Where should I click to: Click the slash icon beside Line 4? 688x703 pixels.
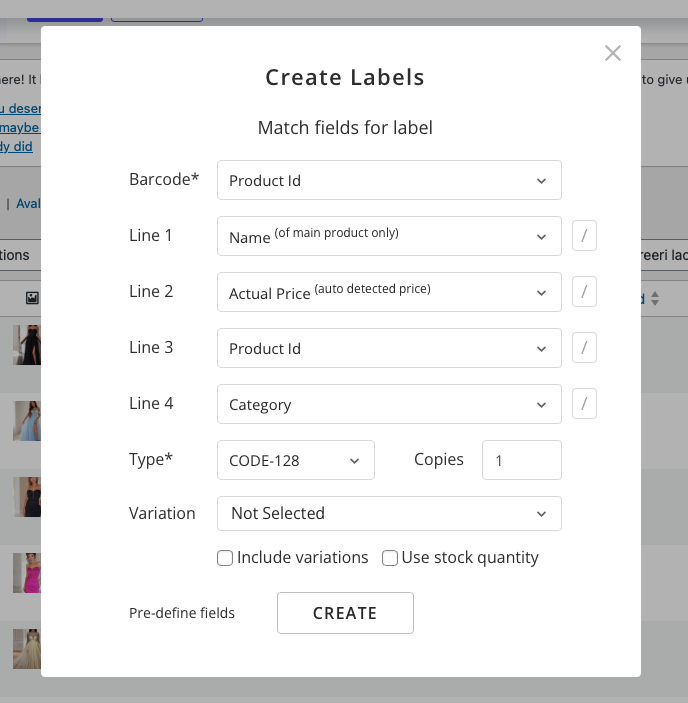[x=584, y=404]
